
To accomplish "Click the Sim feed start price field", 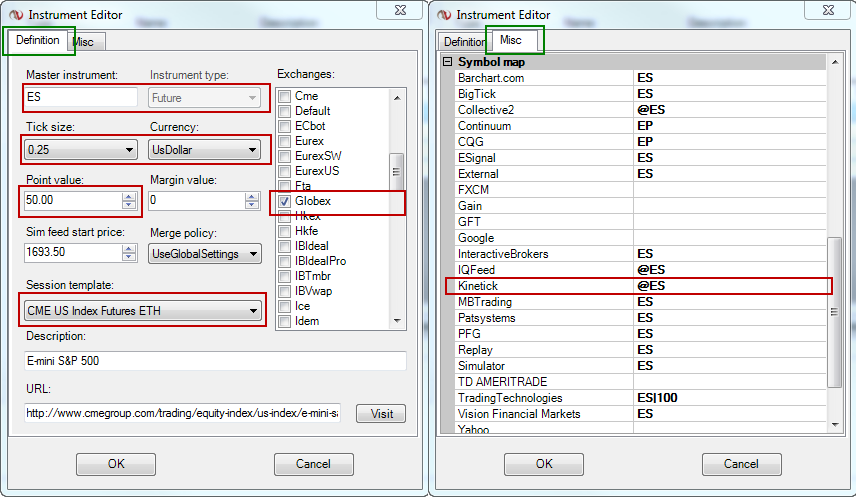I will [73, 252].
